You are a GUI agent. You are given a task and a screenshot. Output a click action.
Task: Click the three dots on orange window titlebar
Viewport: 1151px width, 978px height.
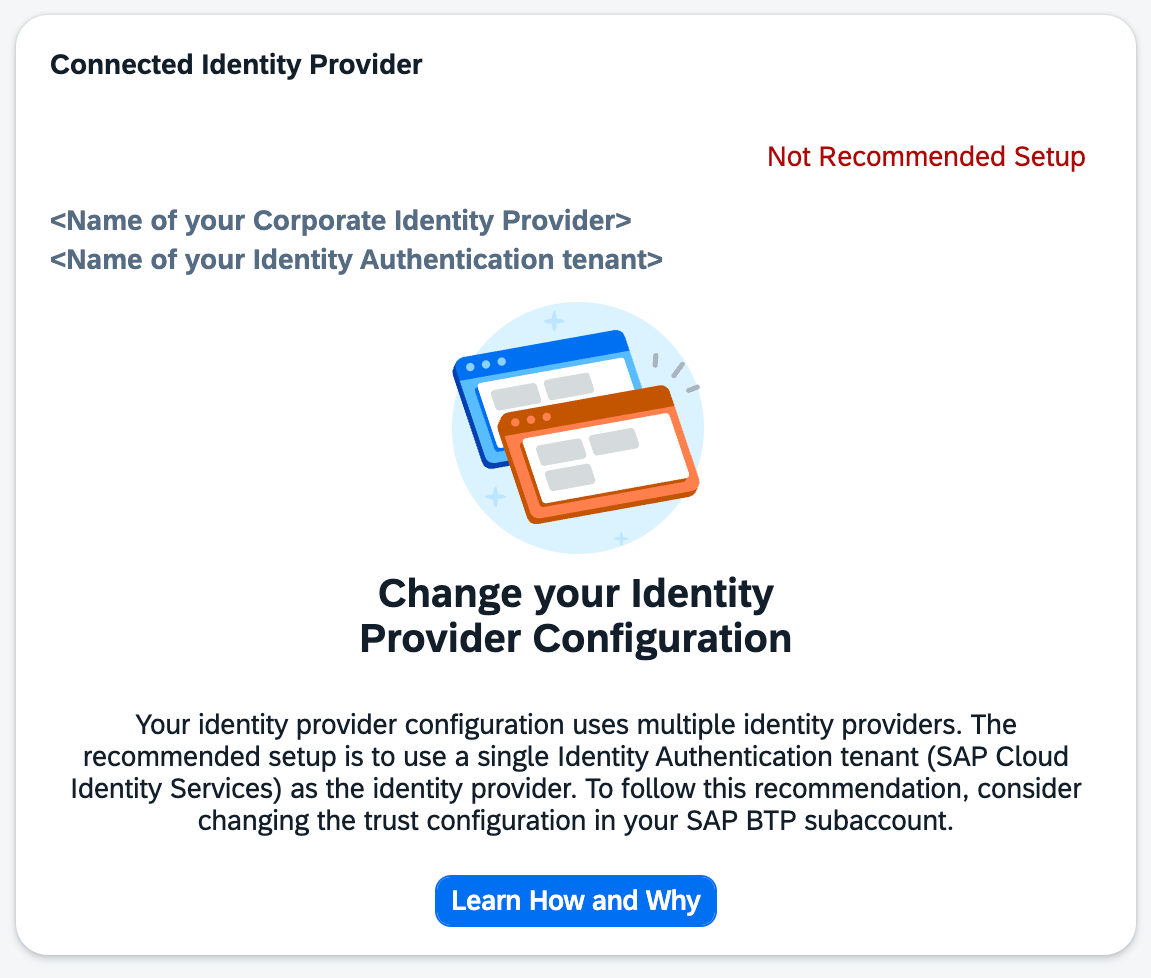click(531, 420)
